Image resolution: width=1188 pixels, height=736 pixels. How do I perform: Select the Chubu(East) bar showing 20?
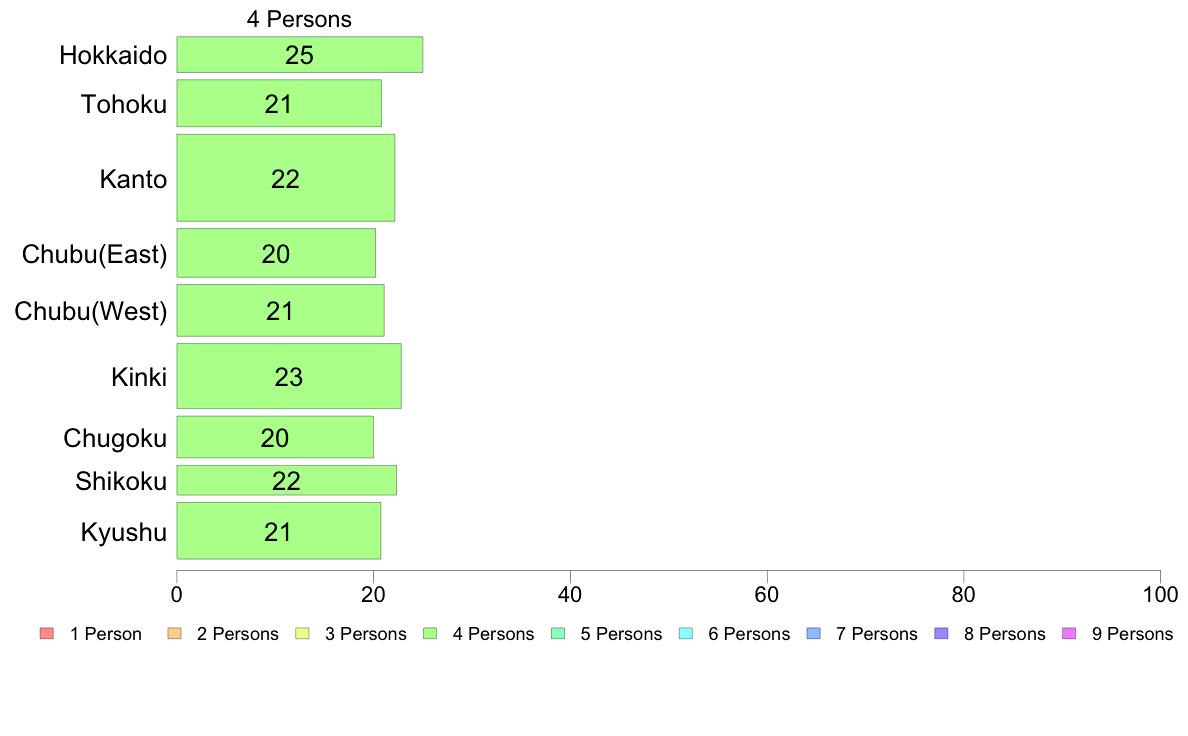[276, 253]
